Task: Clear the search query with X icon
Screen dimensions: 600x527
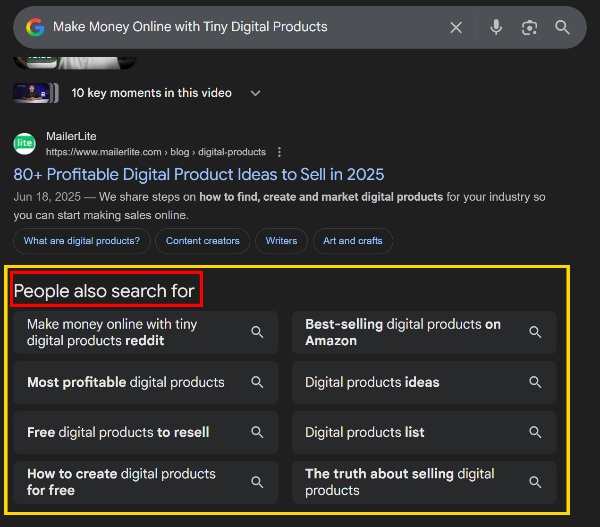Action: (x=456, y=27)
